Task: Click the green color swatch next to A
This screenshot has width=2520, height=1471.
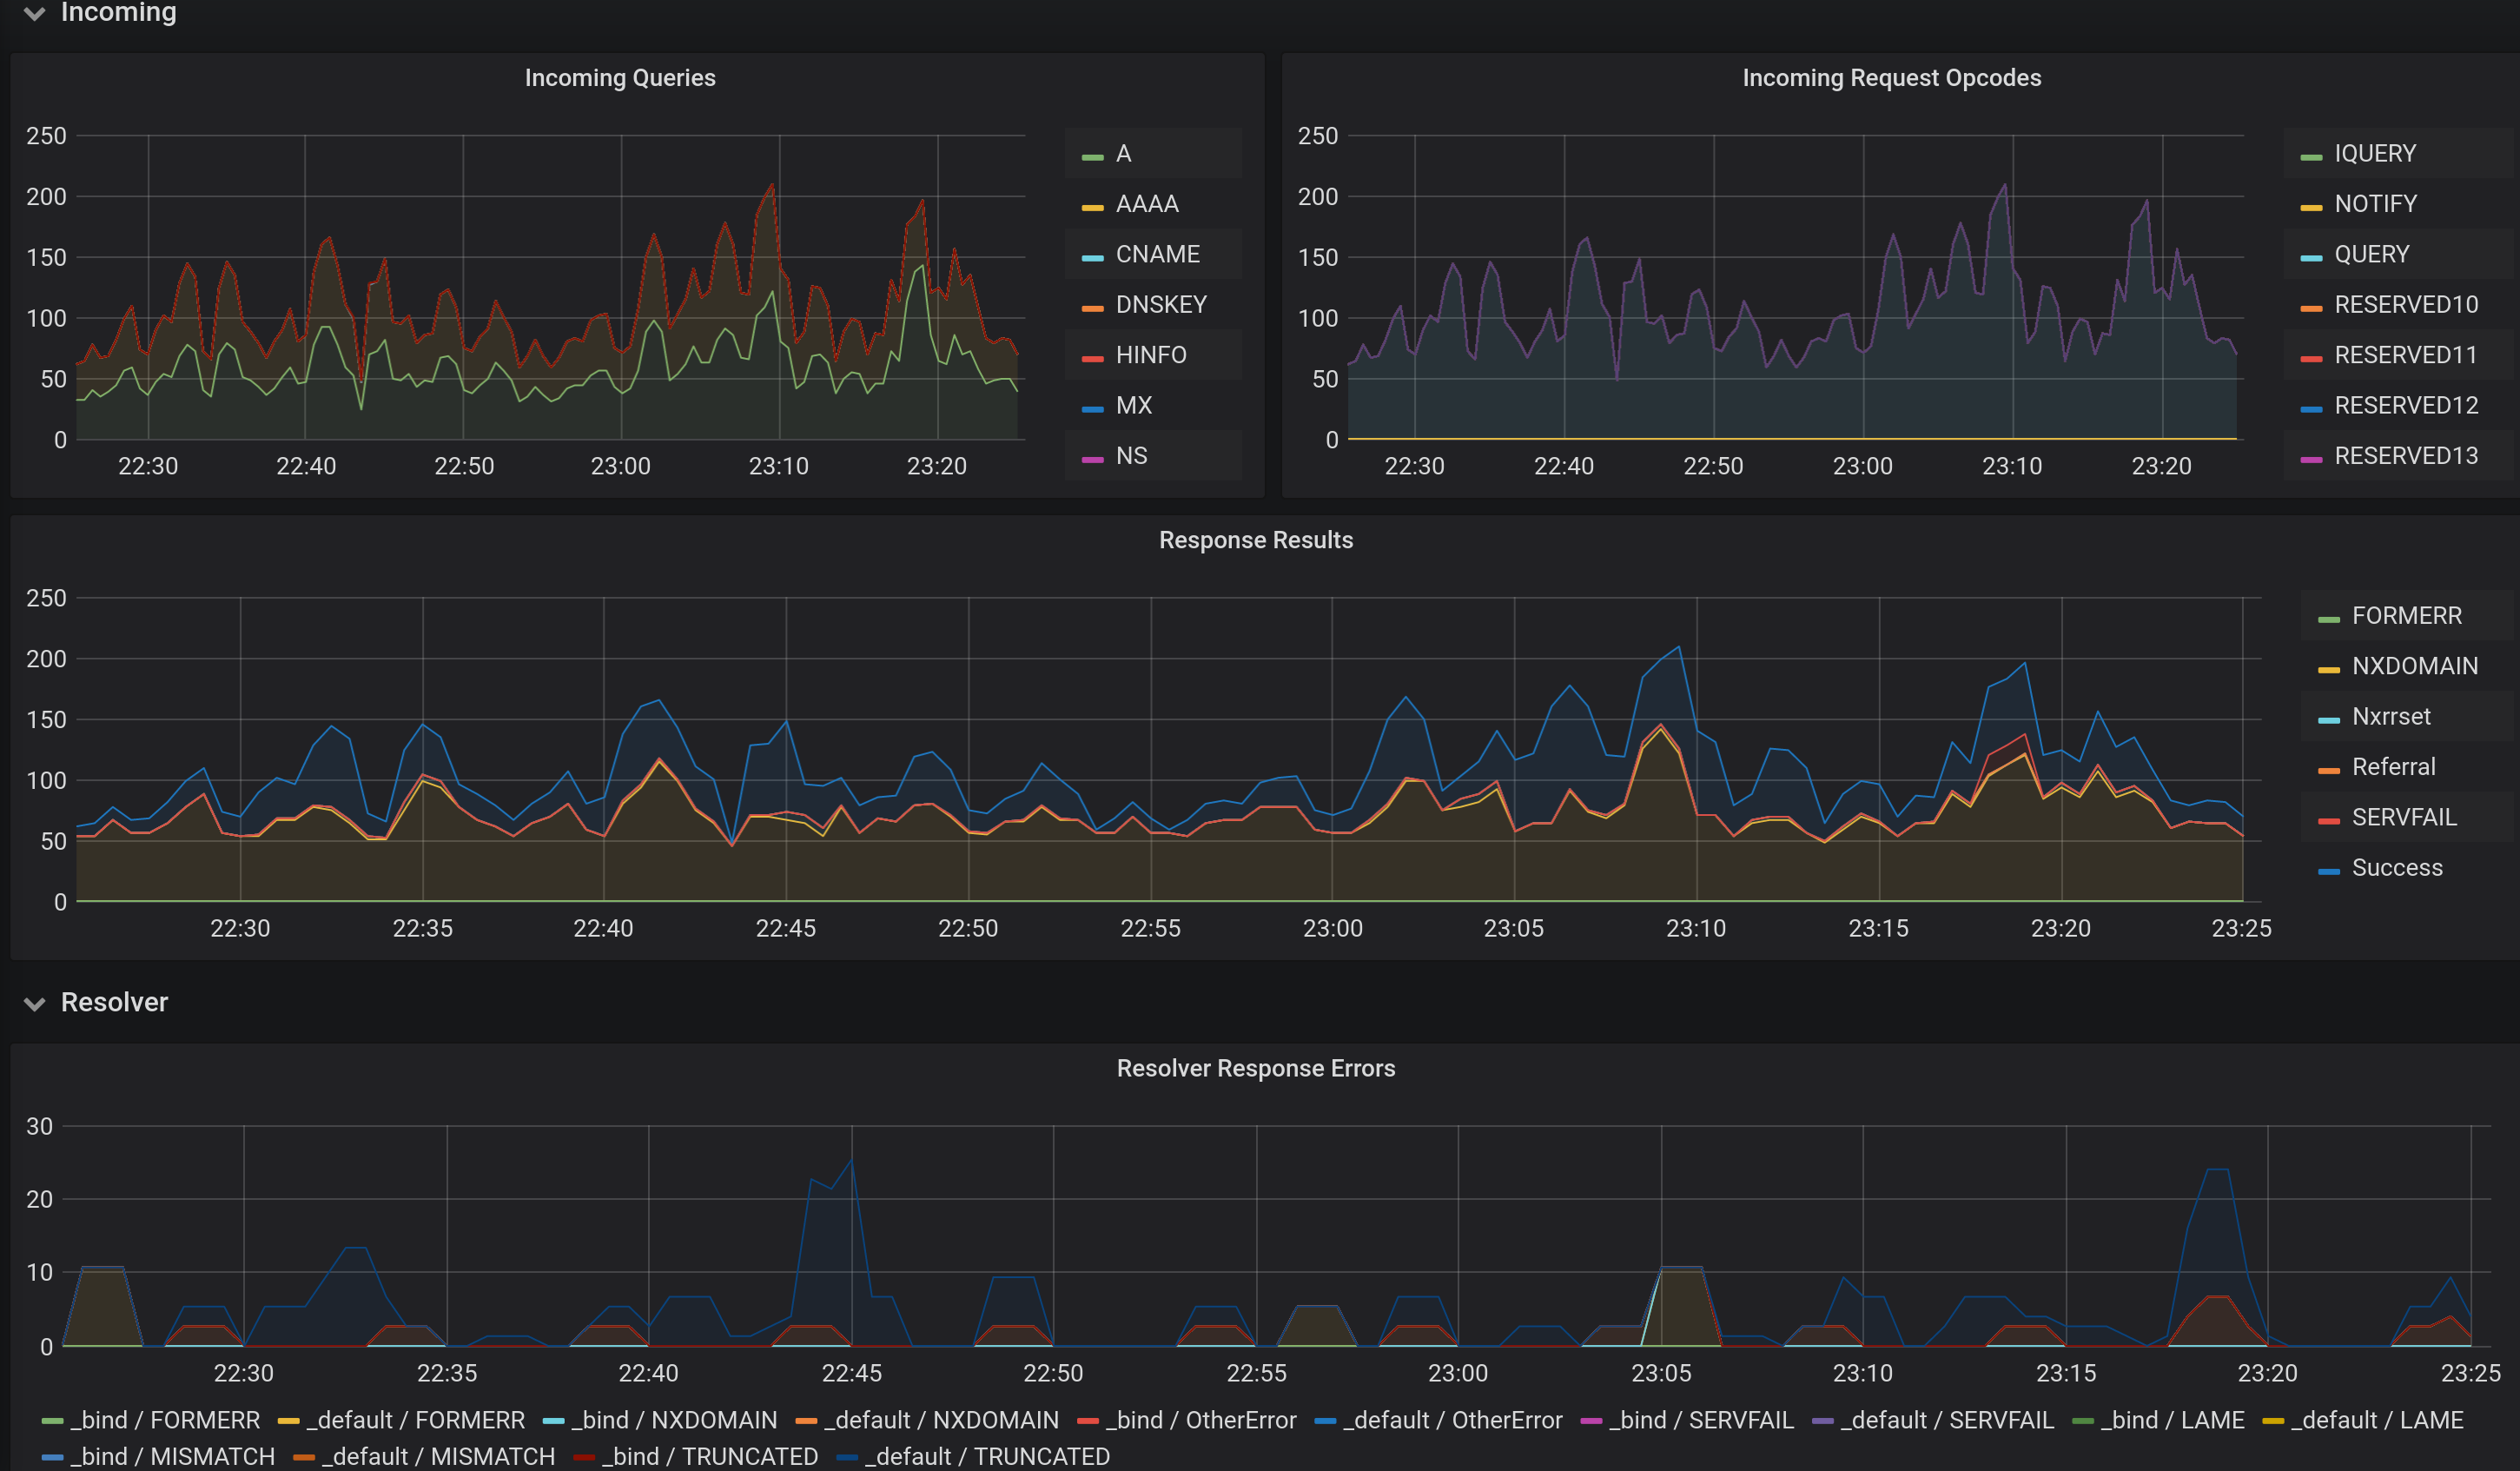Action: coord(1092,156)
